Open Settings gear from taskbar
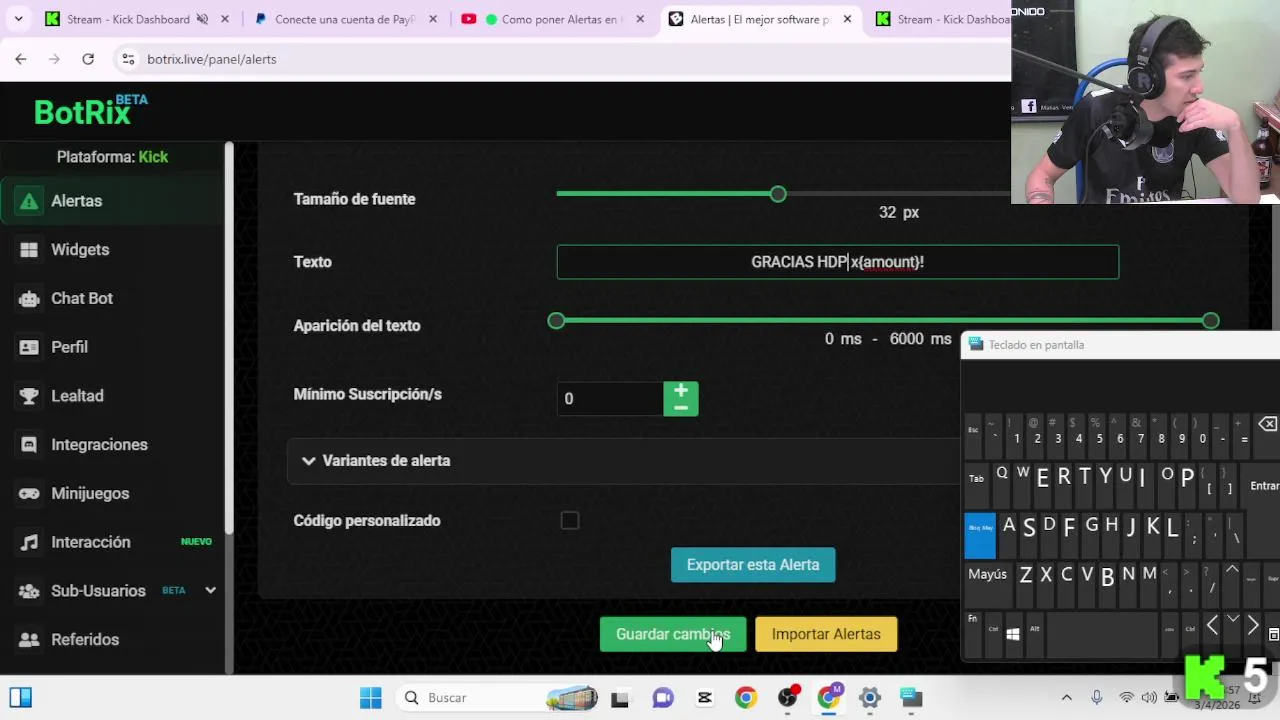Viewport: 1280px width, 720px height. (870, 698)
